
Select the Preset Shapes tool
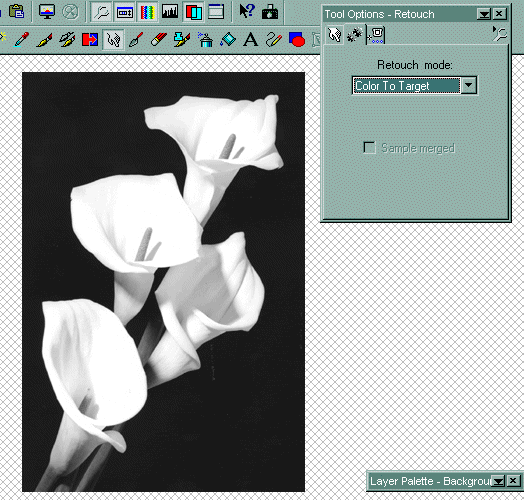click(297, 39)
